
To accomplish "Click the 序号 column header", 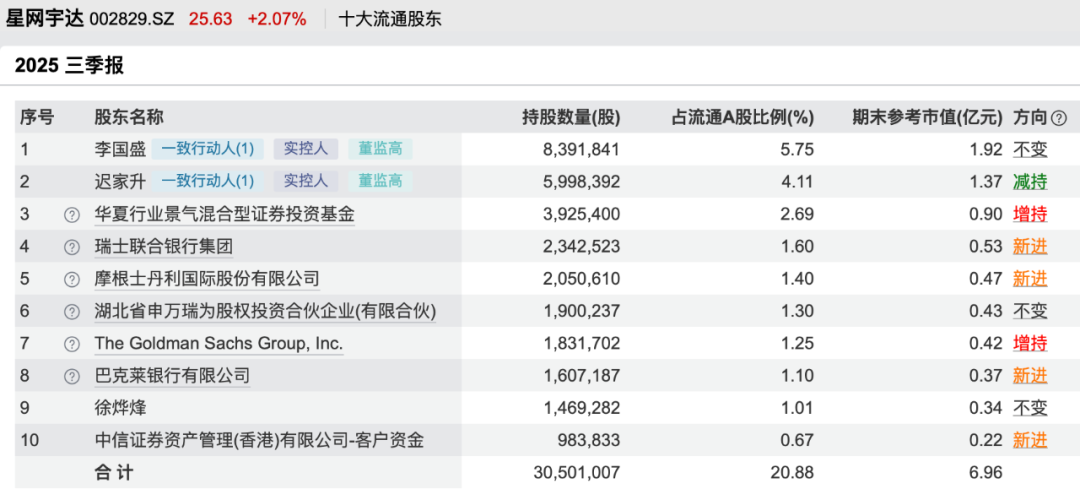I will 37,118.
